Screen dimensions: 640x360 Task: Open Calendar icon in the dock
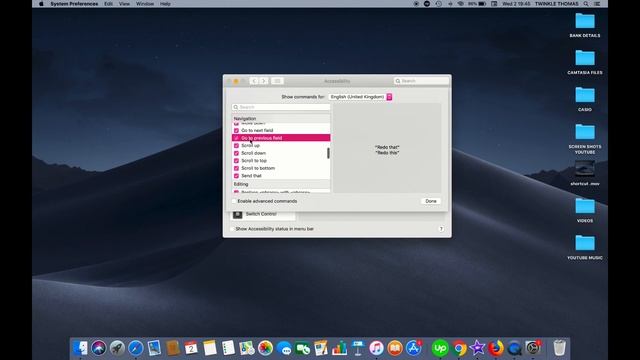(x=191, y=348)
